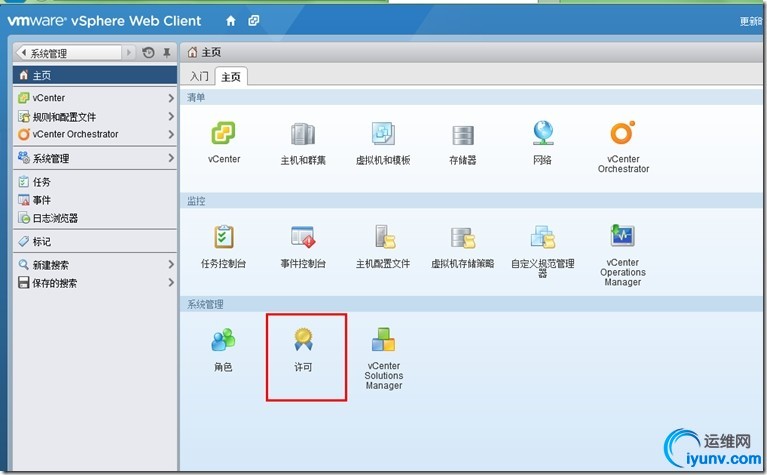Image resolution: width=767 pixels, height=475 pixels.
Task: Open Hosts and Clusters (主机和群集) icon
Action: click(303, 134)
